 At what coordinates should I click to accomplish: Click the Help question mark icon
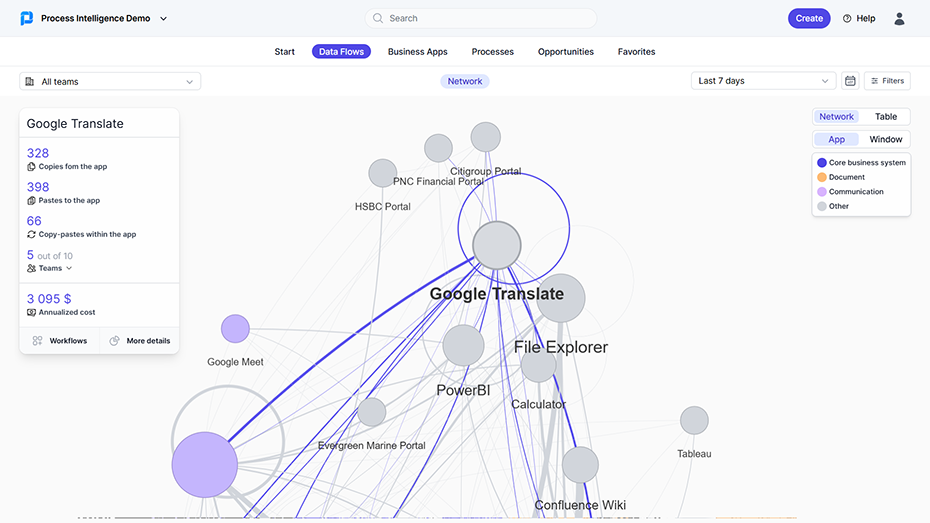847,18
